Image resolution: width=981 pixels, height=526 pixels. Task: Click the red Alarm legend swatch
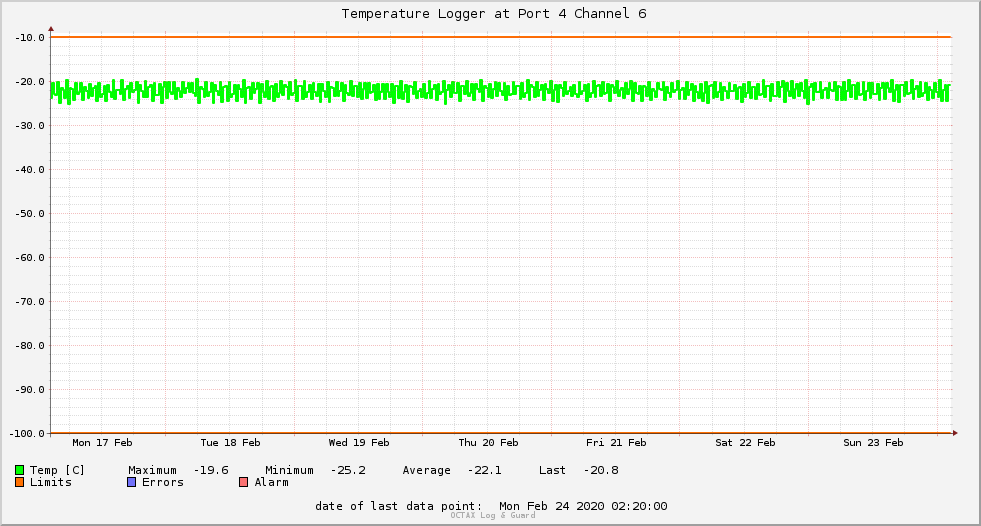pyautogui.click(x=243, y=482)
